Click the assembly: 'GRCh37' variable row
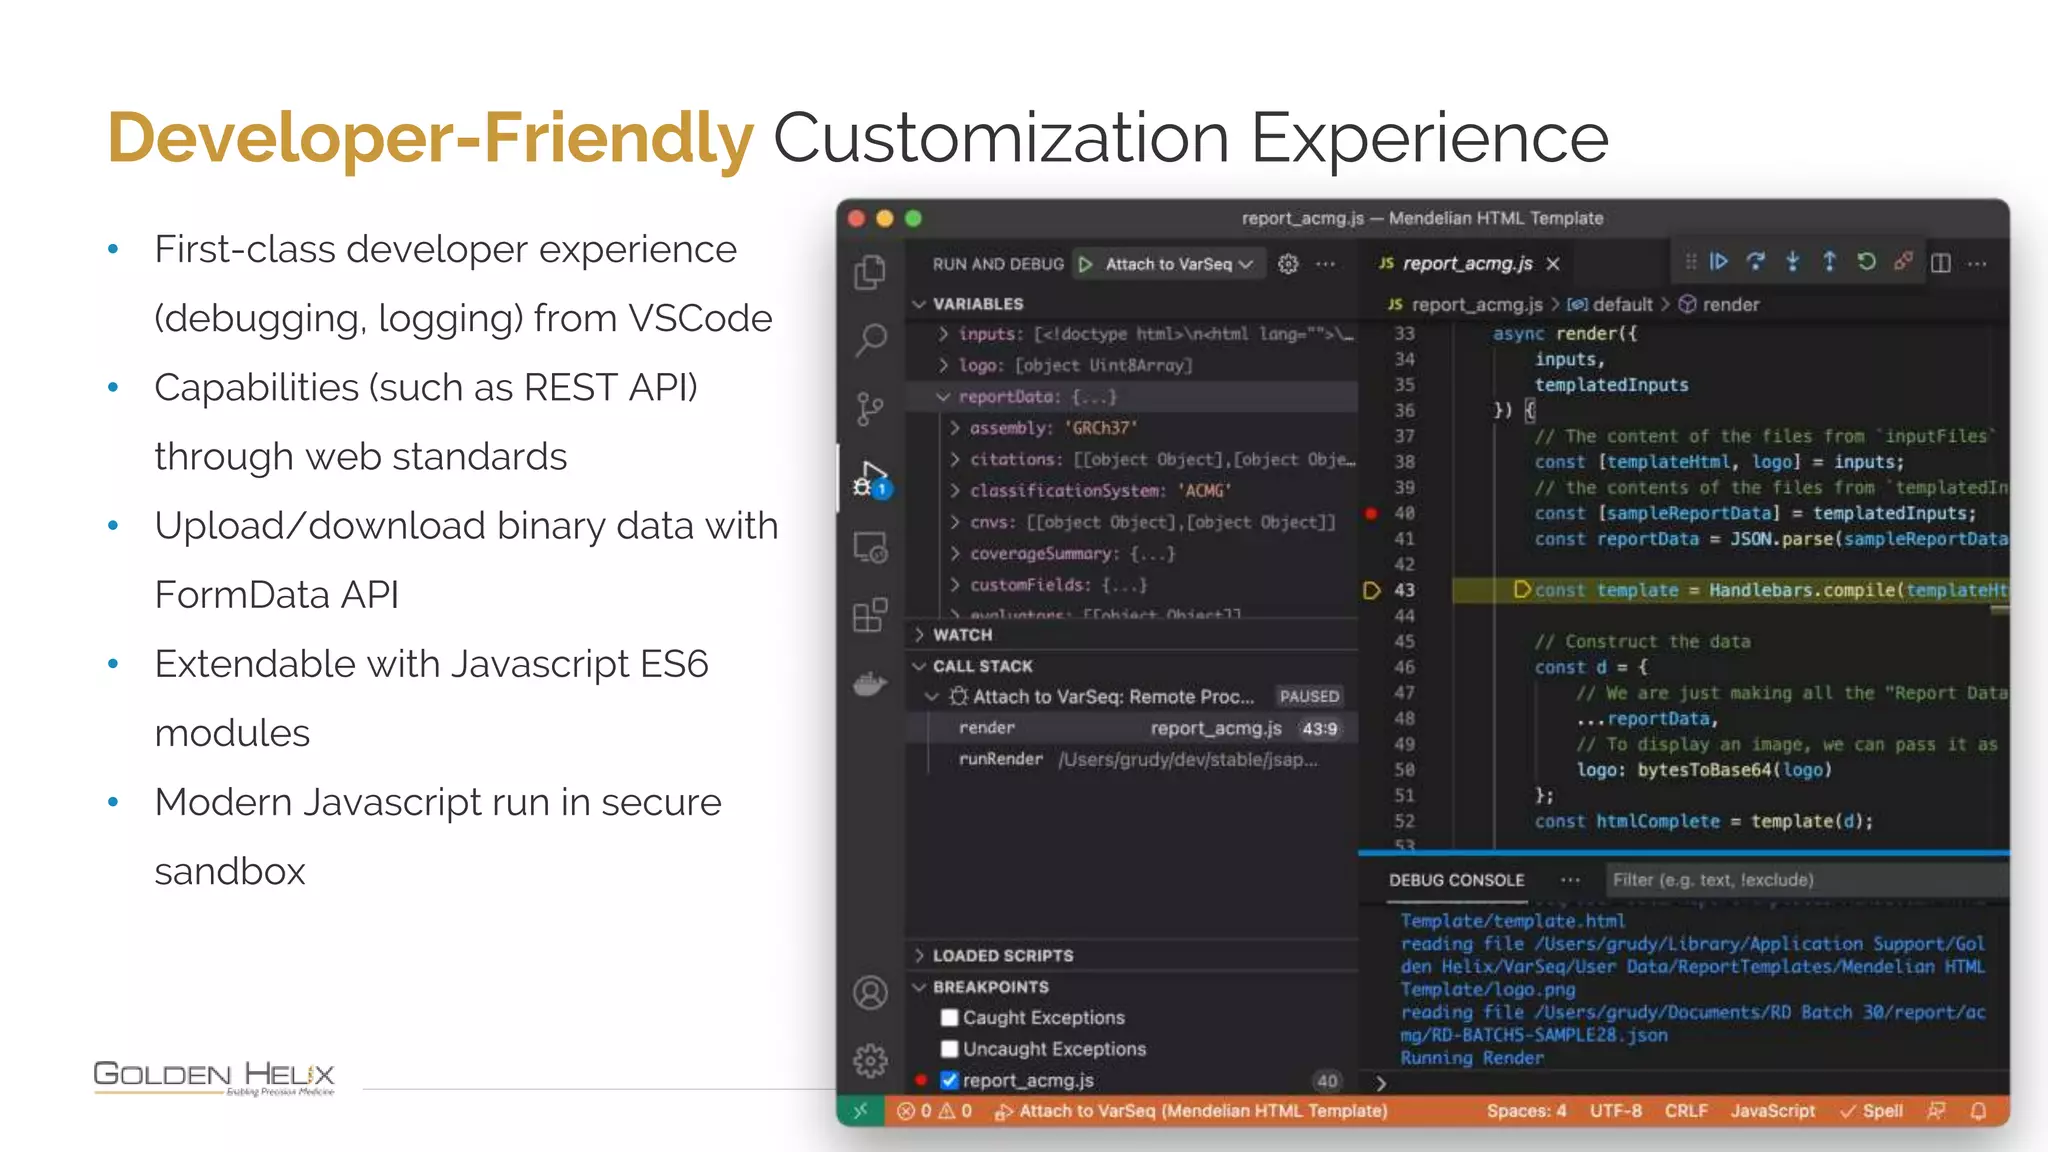The image size is (2048, 1152). click(x=1132, y=428)
